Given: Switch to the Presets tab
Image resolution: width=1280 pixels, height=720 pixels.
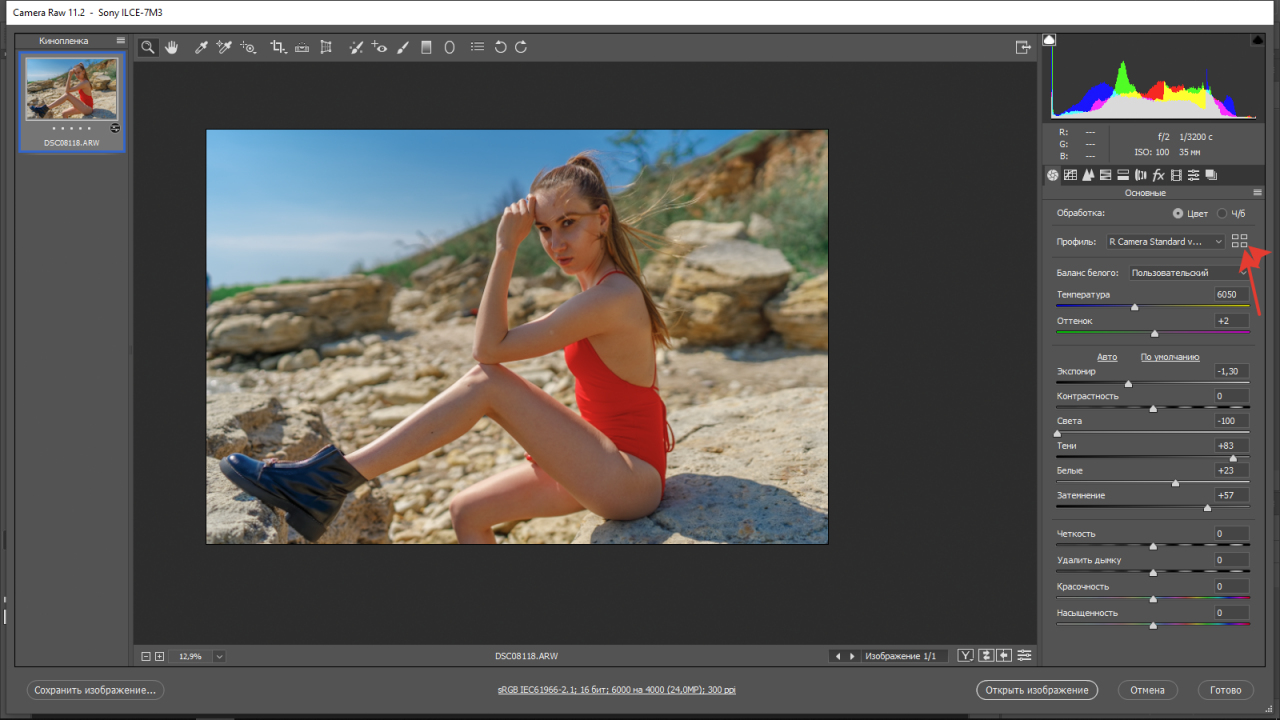Looking at the screenshot, I should (x=1193, y=175).
